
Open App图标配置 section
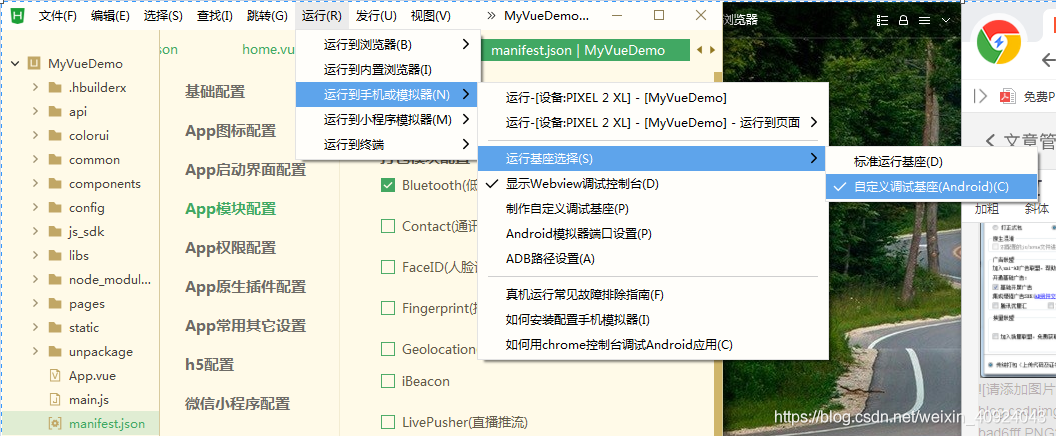click(x=231, y=131)
